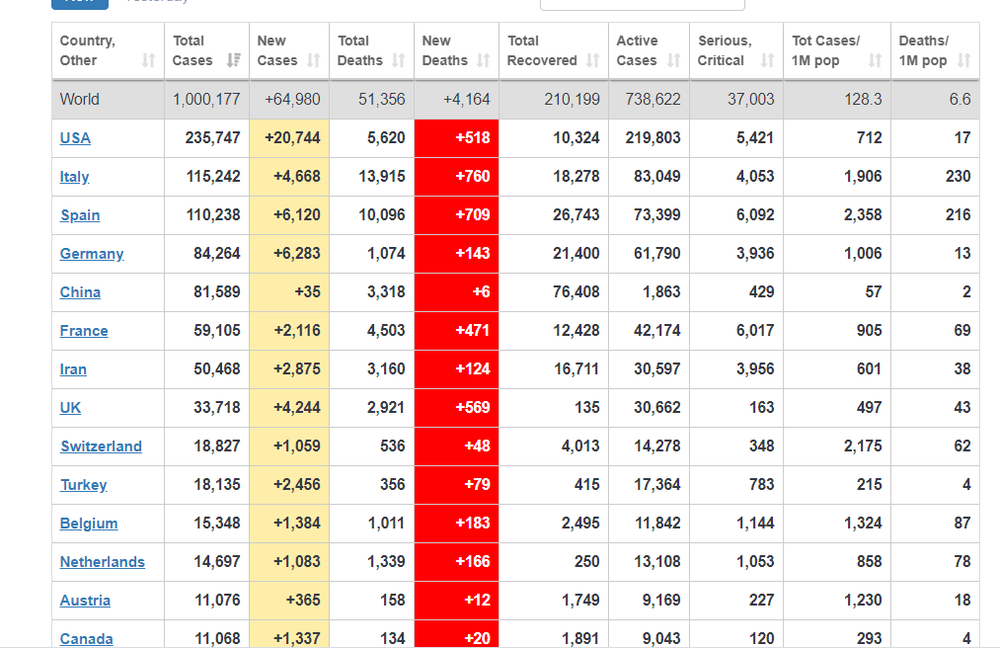Select the Switzerland link
Viewport: 1000px width, 648px height.
(101, 446)
